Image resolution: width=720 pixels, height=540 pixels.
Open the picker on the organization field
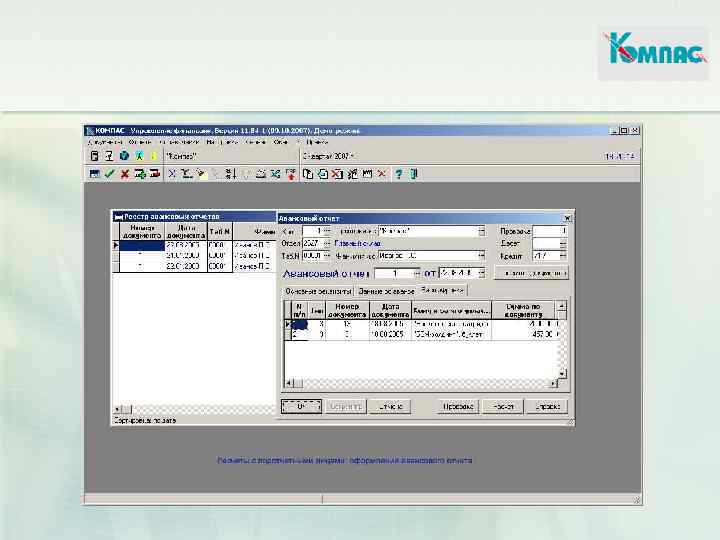[481, 231]
